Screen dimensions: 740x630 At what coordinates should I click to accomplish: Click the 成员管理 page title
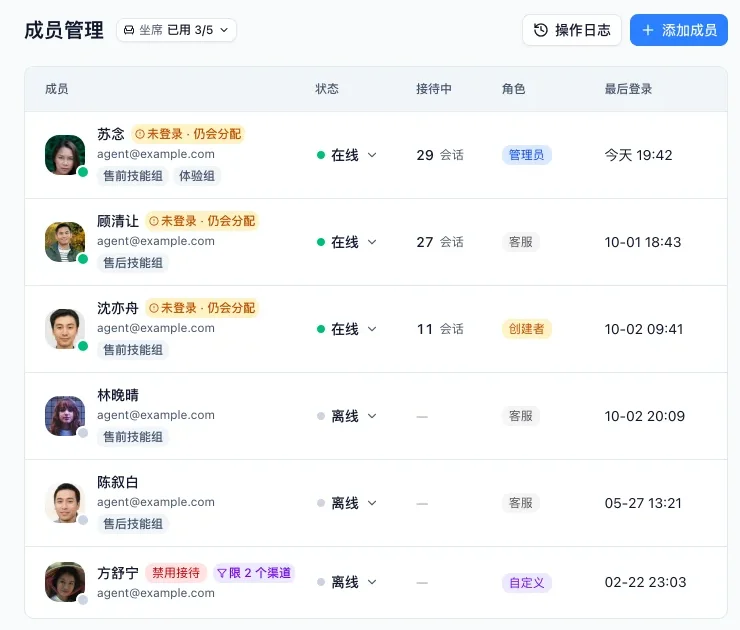64,30
